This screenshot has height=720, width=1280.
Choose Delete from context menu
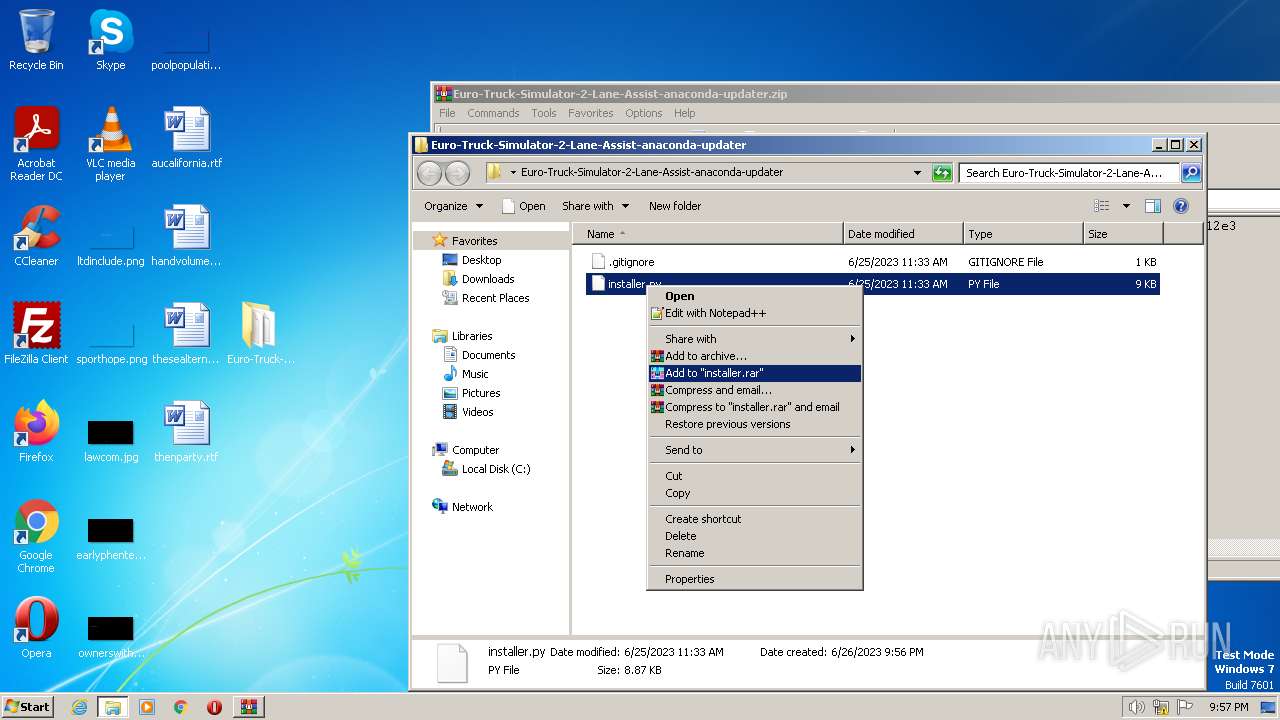[x=754, y=536]
